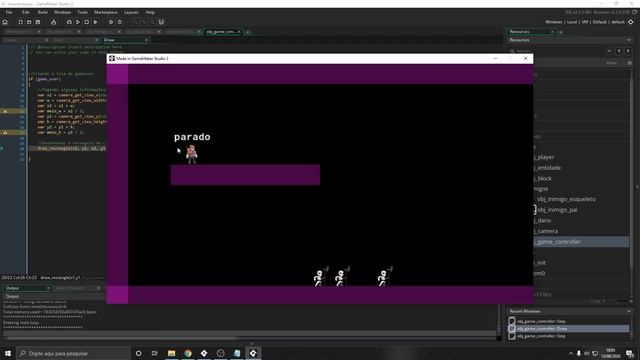This screenshot has width=640, height=360.
Task: Click the Create Executable toolbar icon
Action: pyautogui.click(x=53, y=22)
